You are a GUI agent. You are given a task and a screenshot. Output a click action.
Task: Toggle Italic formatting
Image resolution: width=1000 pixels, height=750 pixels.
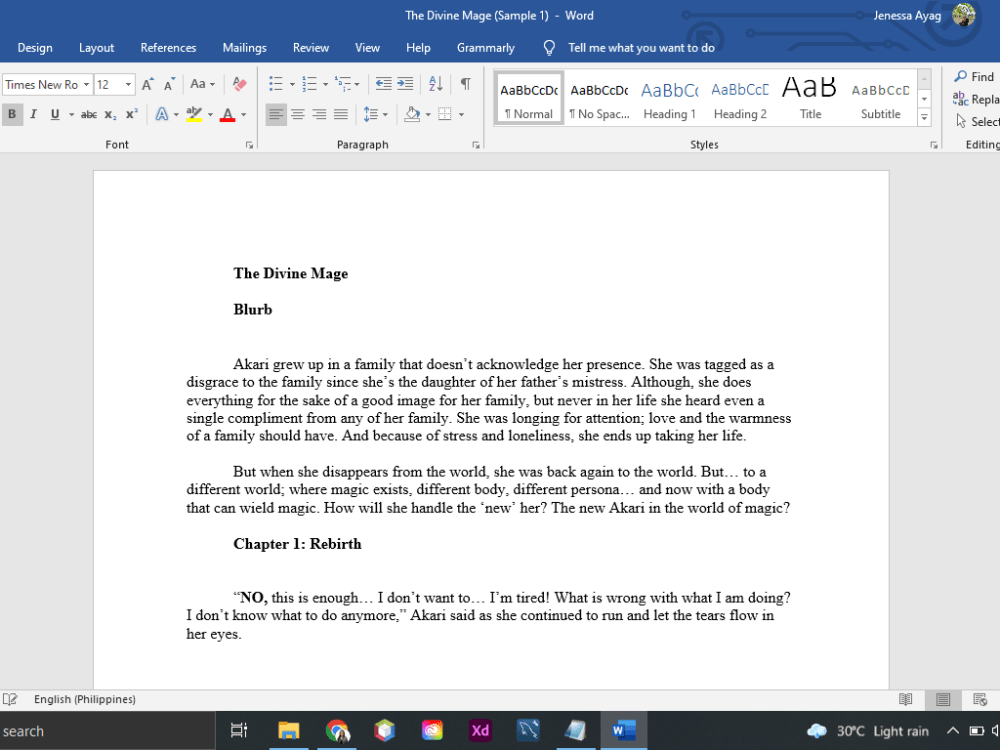tap(33, 115)
